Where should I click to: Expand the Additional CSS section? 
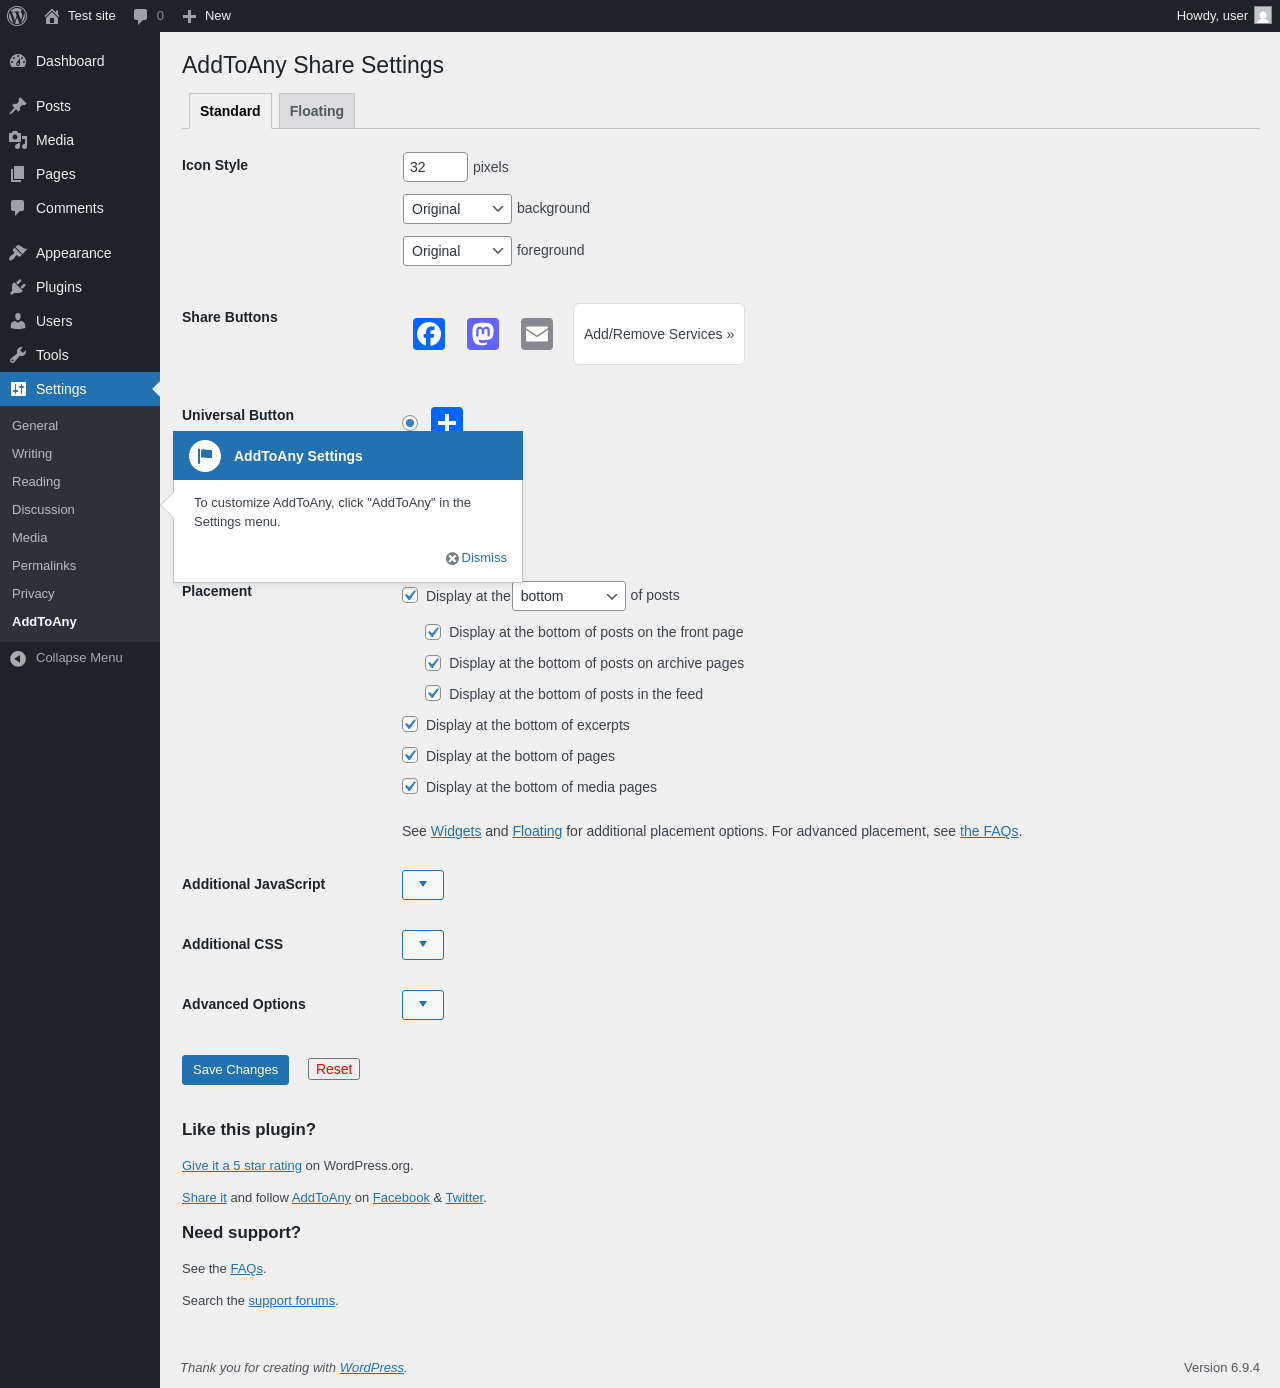click(x=423, y=945)
